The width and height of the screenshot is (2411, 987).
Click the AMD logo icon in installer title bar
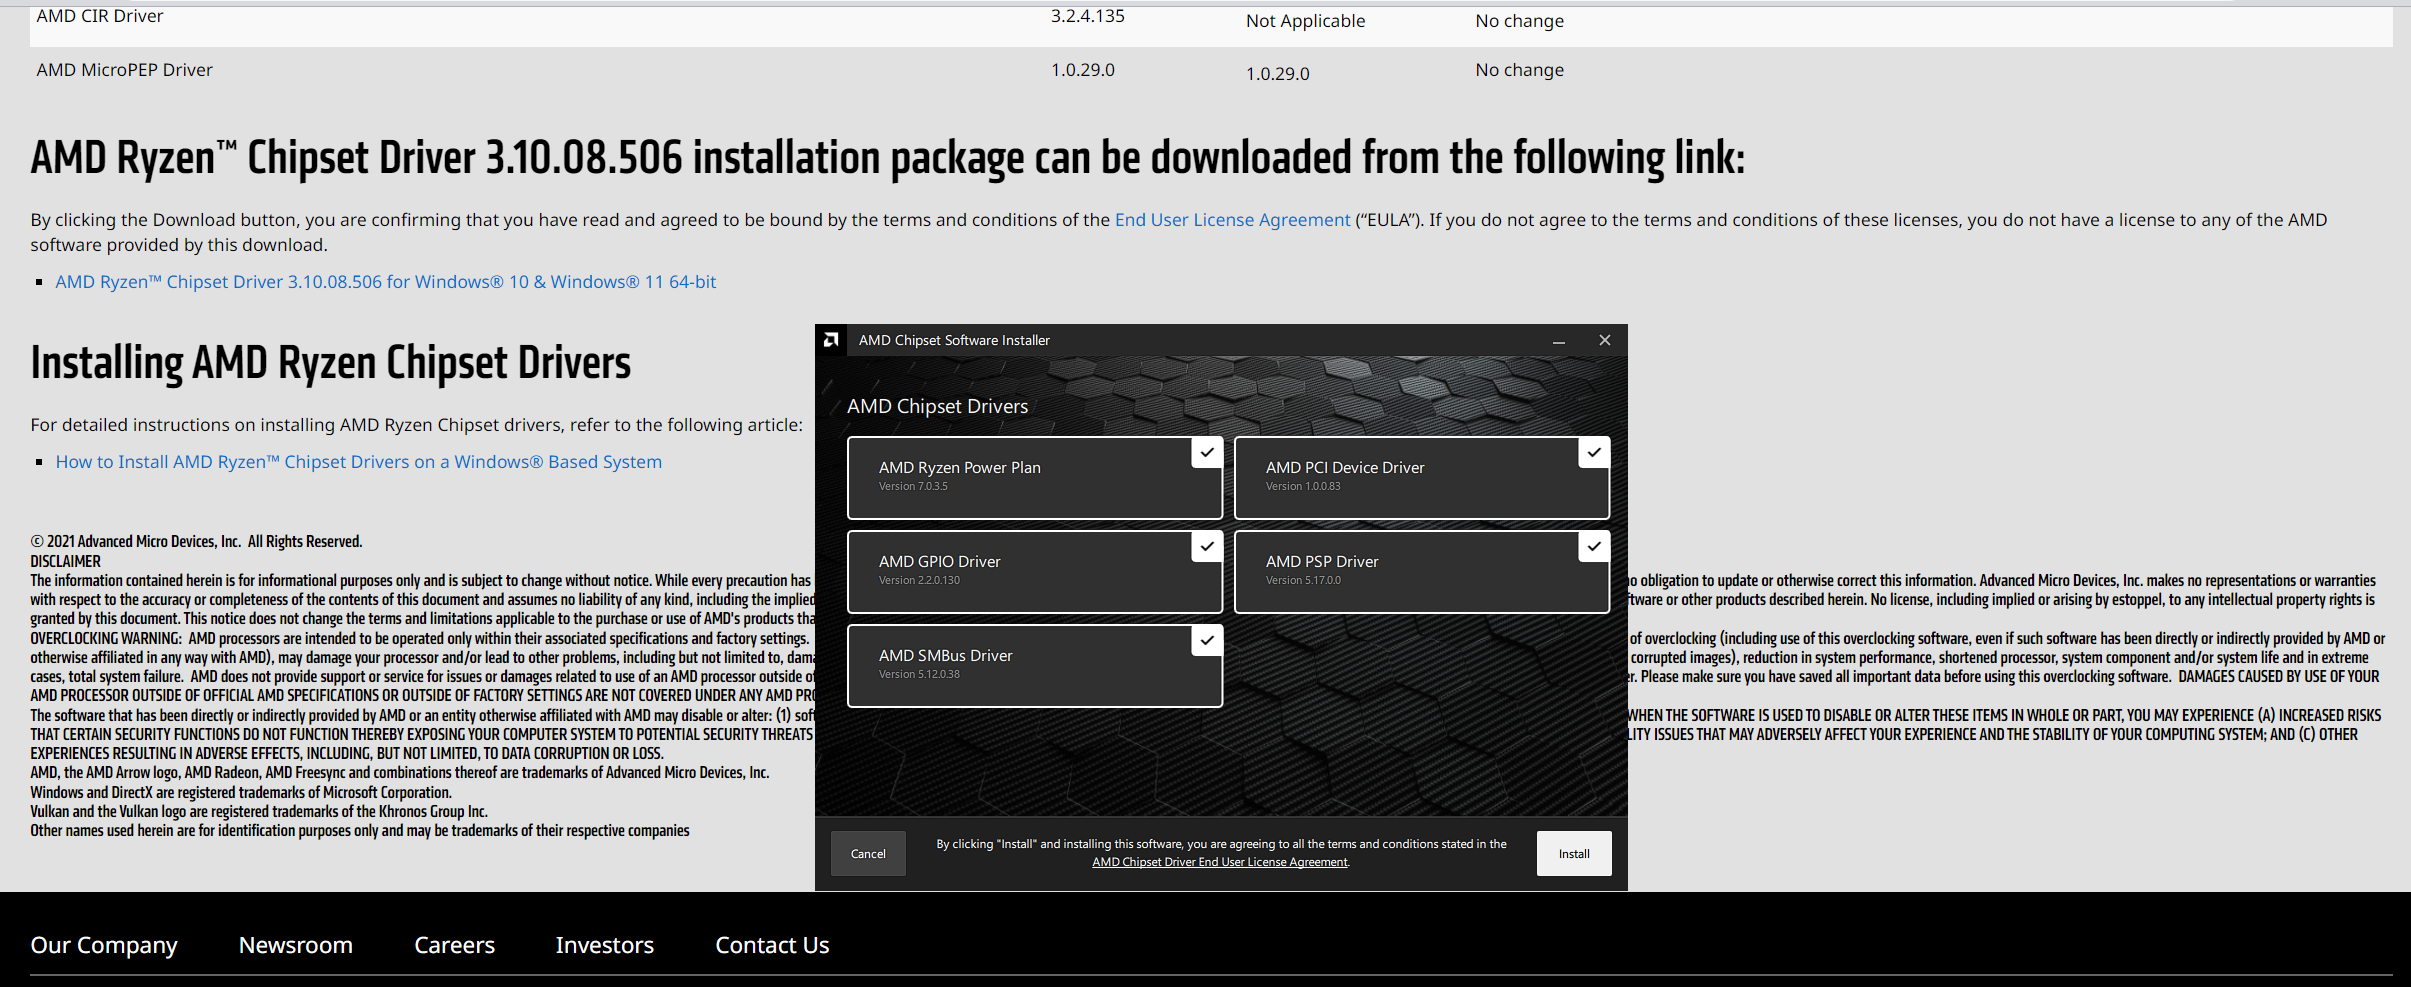831,340
